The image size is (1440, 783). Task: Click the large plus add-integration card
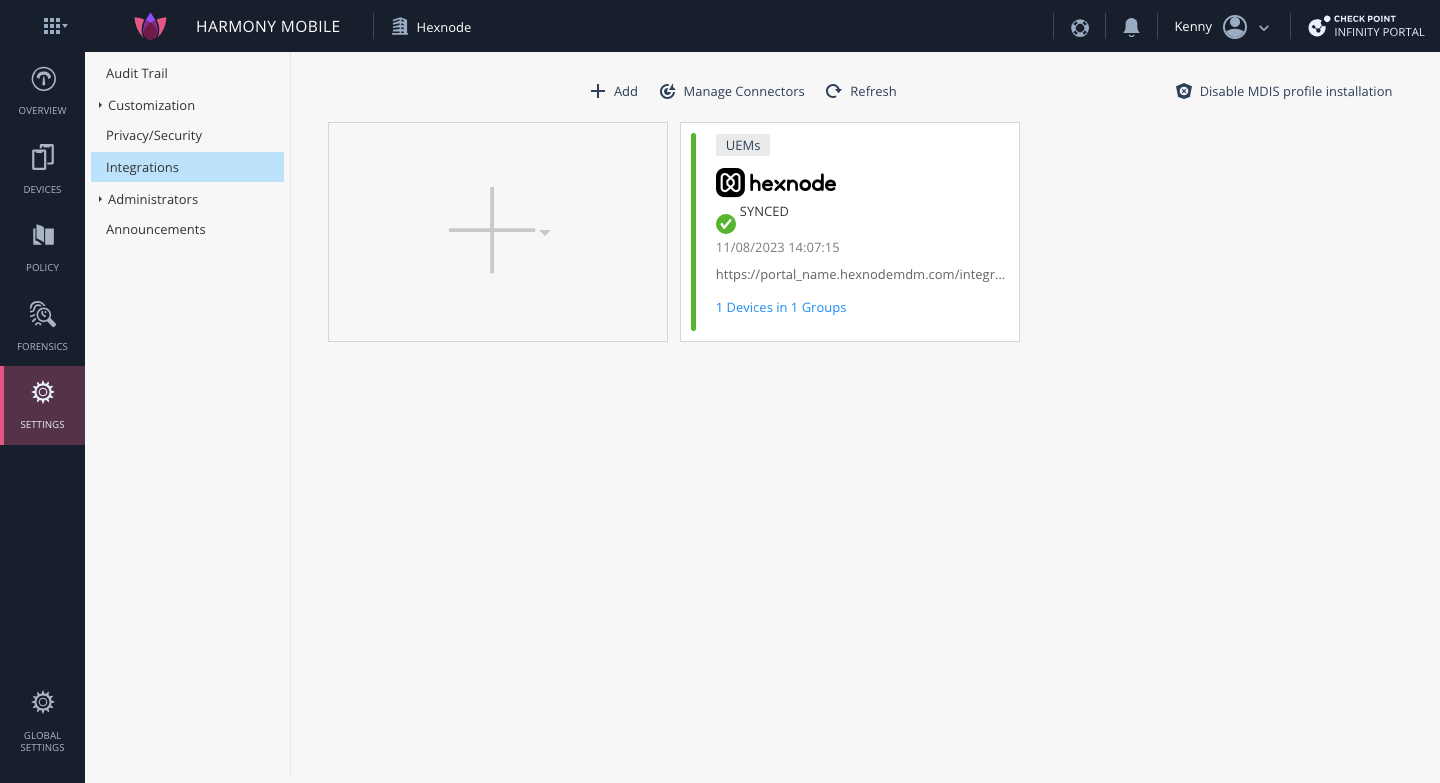pyautogui.click(x=498, y=232)
